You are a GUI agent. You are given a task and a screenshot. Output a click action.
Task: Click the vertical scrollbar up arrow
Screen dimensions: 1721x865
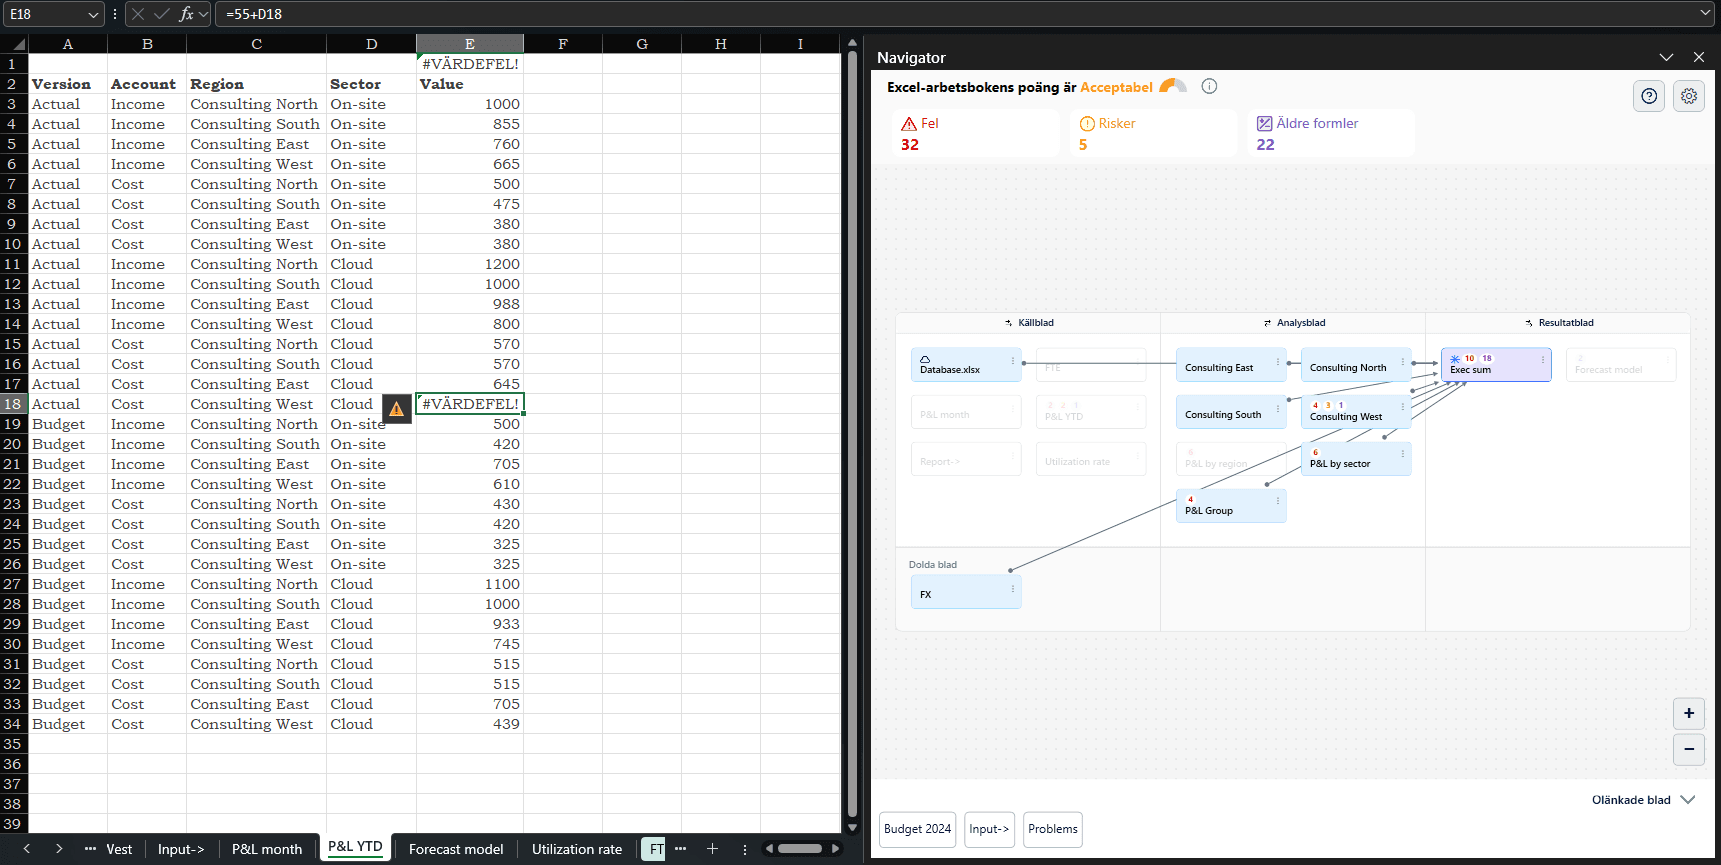(x=852, y=43)
